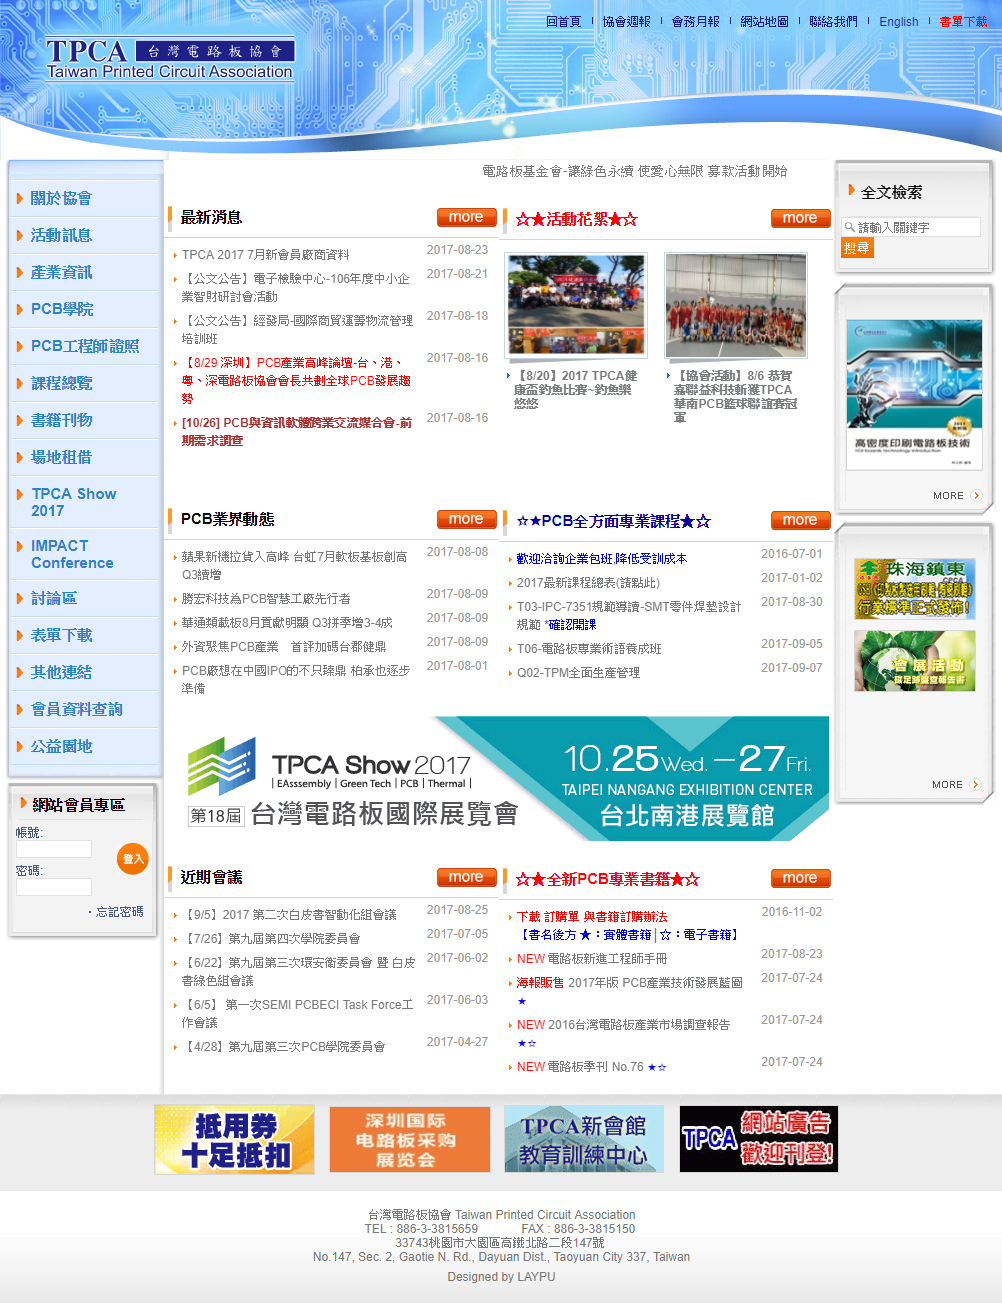This screenshot has width=1002, height=1303.
Task: Click the account 帳號 input field
Action: 54,849
